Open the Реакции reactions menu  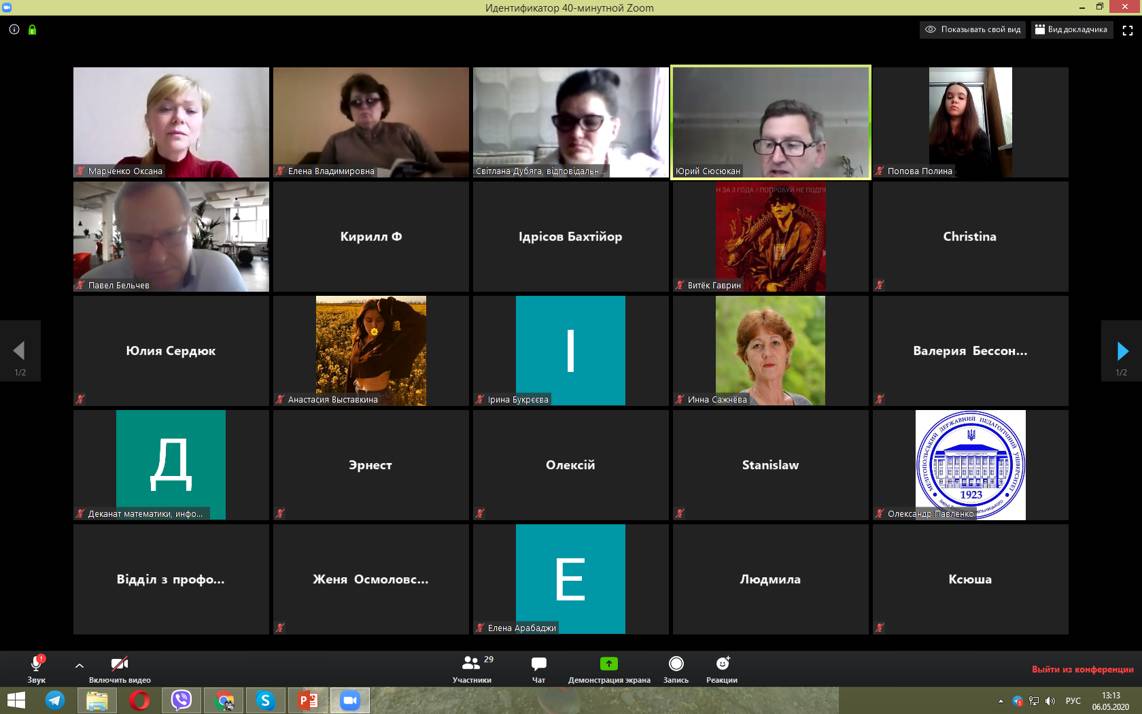[721, 669]
